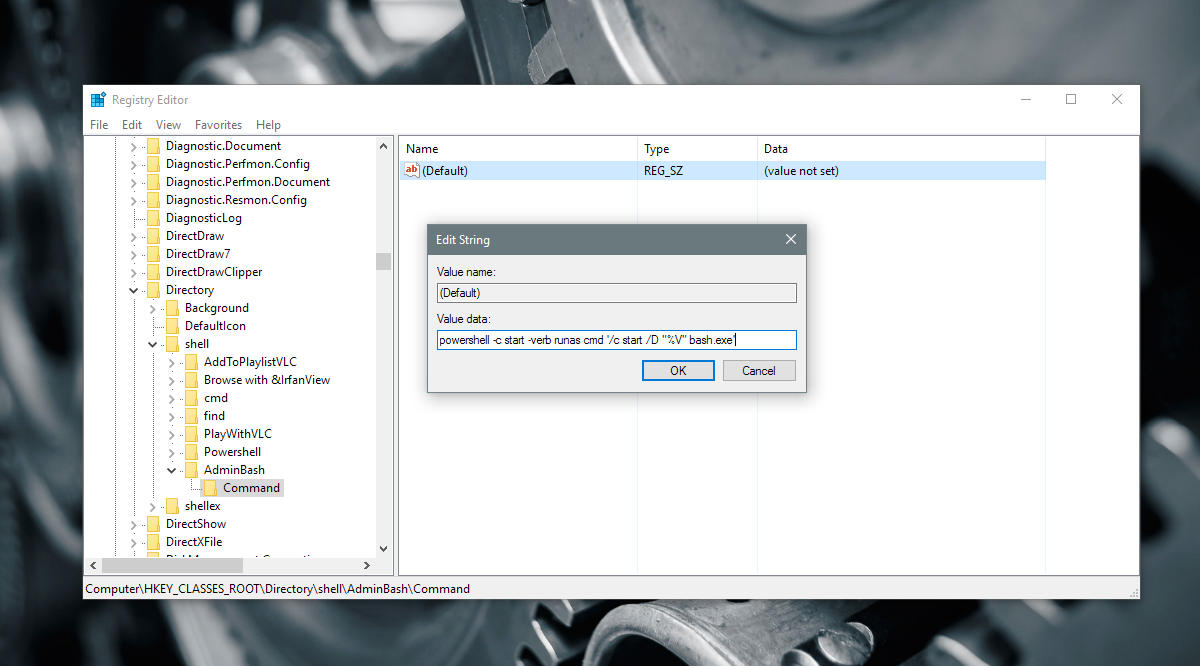Sort values by Data column header

[x=901, y=149]
